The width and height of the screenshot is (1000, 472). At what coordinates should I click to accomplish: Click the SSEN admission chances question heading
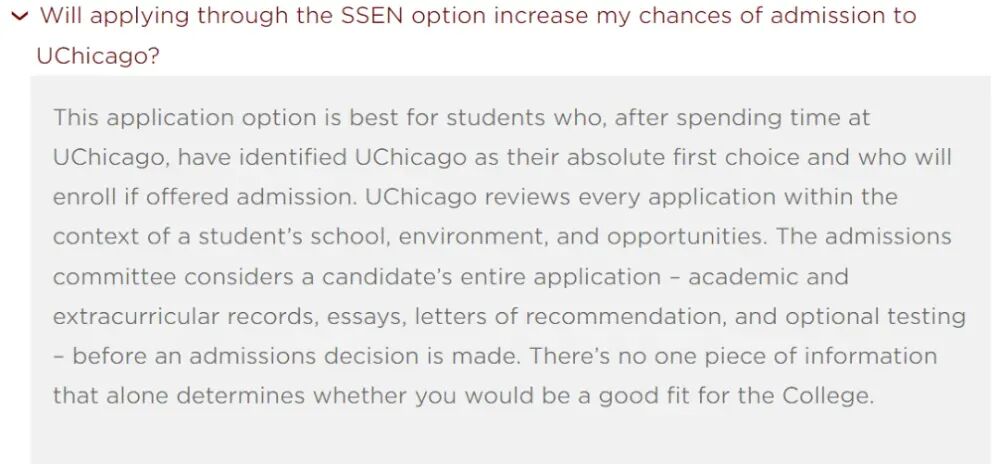tap(477, 36)
